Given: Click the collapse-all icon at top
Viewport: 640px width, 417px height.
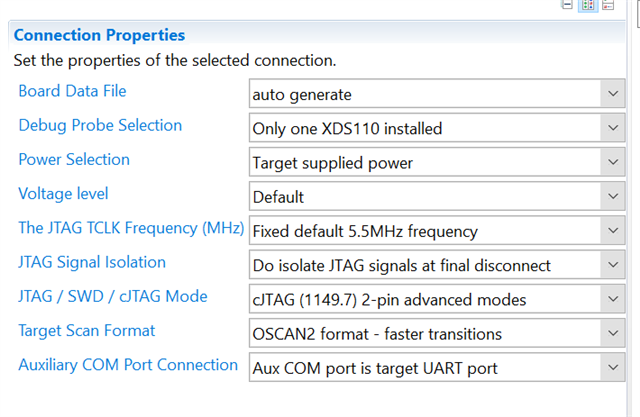Looking at the screenshot, I should click(567, 5).
